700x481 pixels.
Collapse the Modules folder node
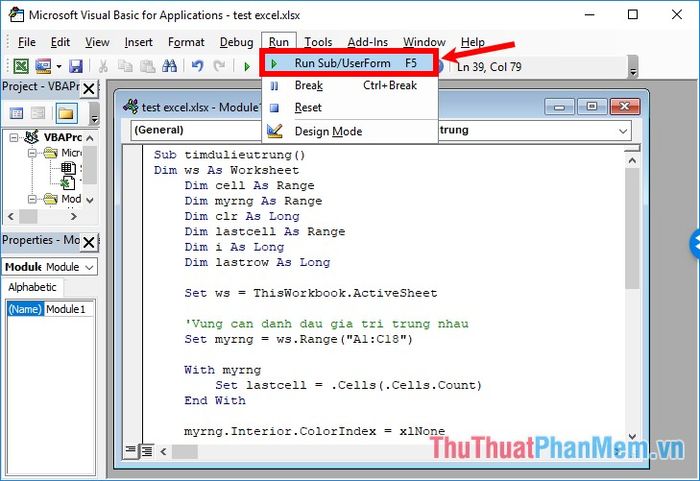click(x=32, y=199)
